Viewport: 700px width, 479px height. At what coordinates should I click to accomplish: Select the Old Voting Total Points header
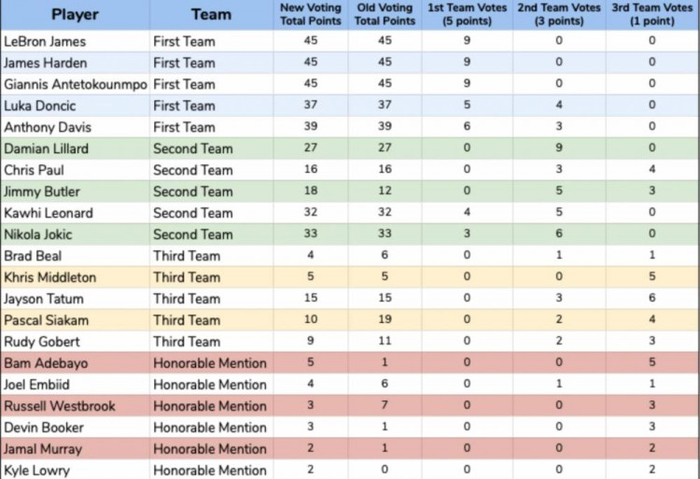coord(384,15)
